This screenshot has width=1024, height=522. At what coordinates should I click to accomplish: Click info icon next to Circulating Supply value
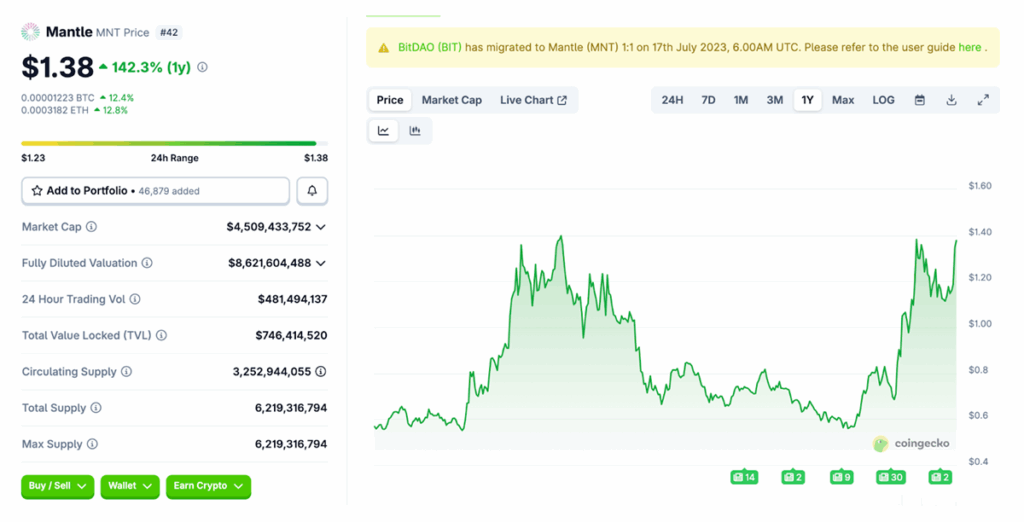point(321,371)
